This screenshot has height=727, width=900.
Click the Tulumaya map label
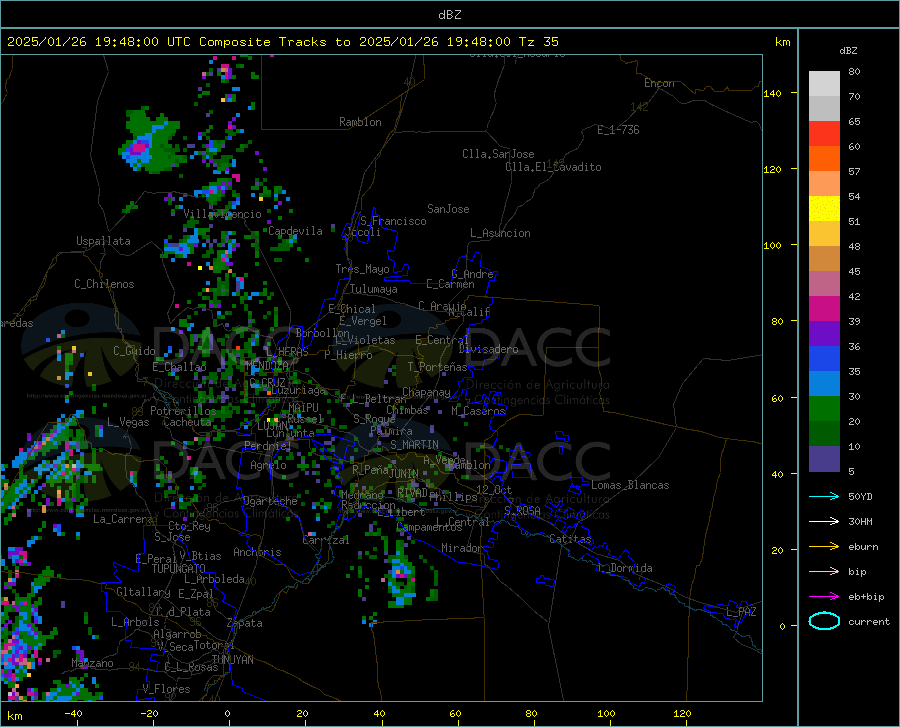[374, 289]
